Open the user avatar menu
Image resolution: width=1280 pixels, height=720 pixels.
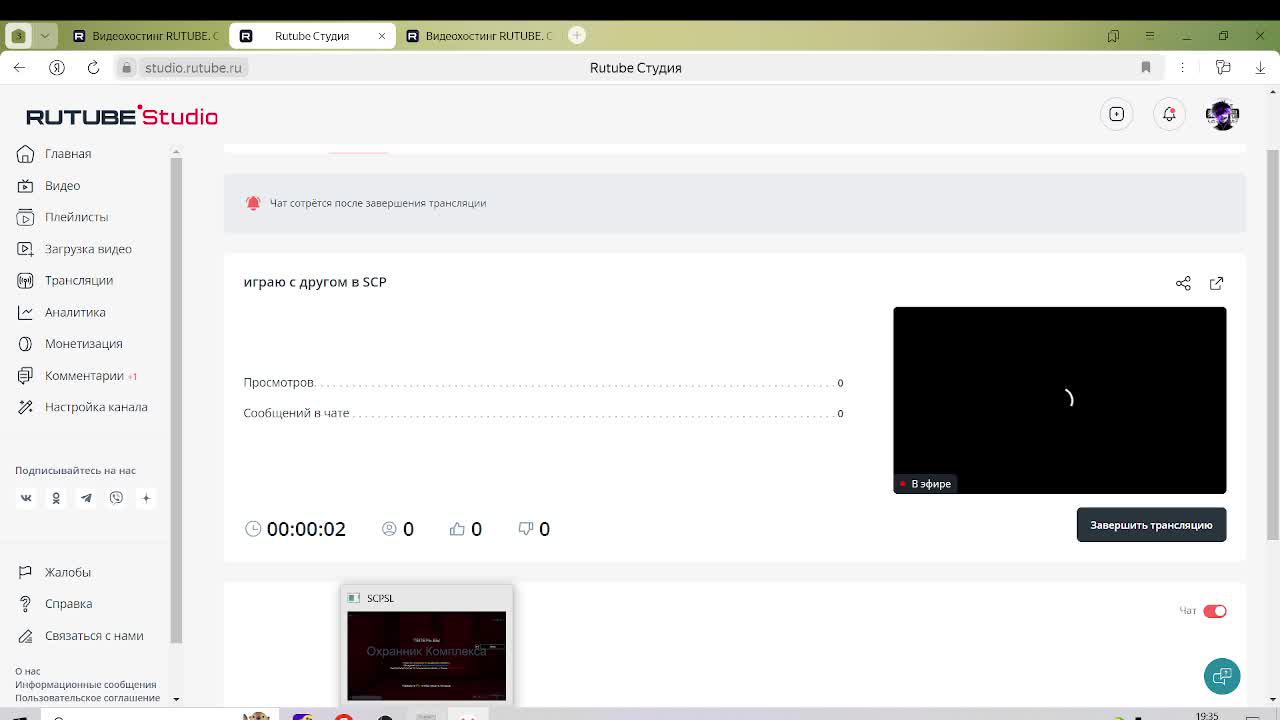[x=1222, y=115]
